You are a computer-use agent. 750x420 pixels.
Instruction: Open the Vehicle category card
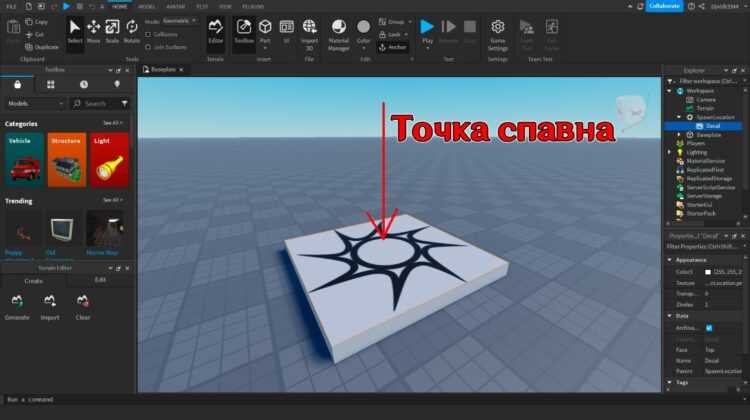pyautogui.click(x=25, y=160)
